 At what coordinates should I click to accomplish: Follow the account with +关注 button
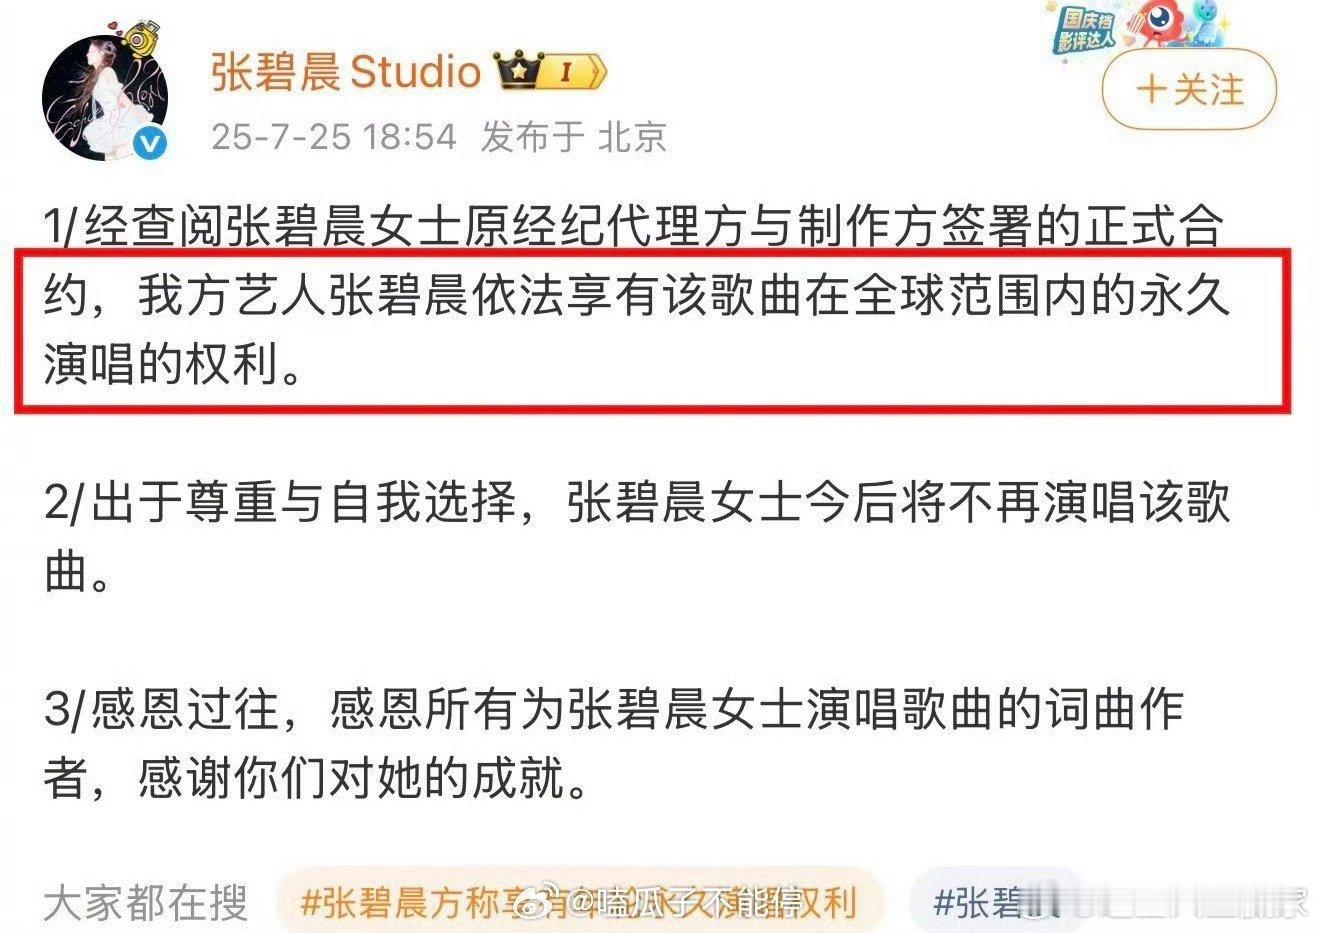click(1190, 90)
